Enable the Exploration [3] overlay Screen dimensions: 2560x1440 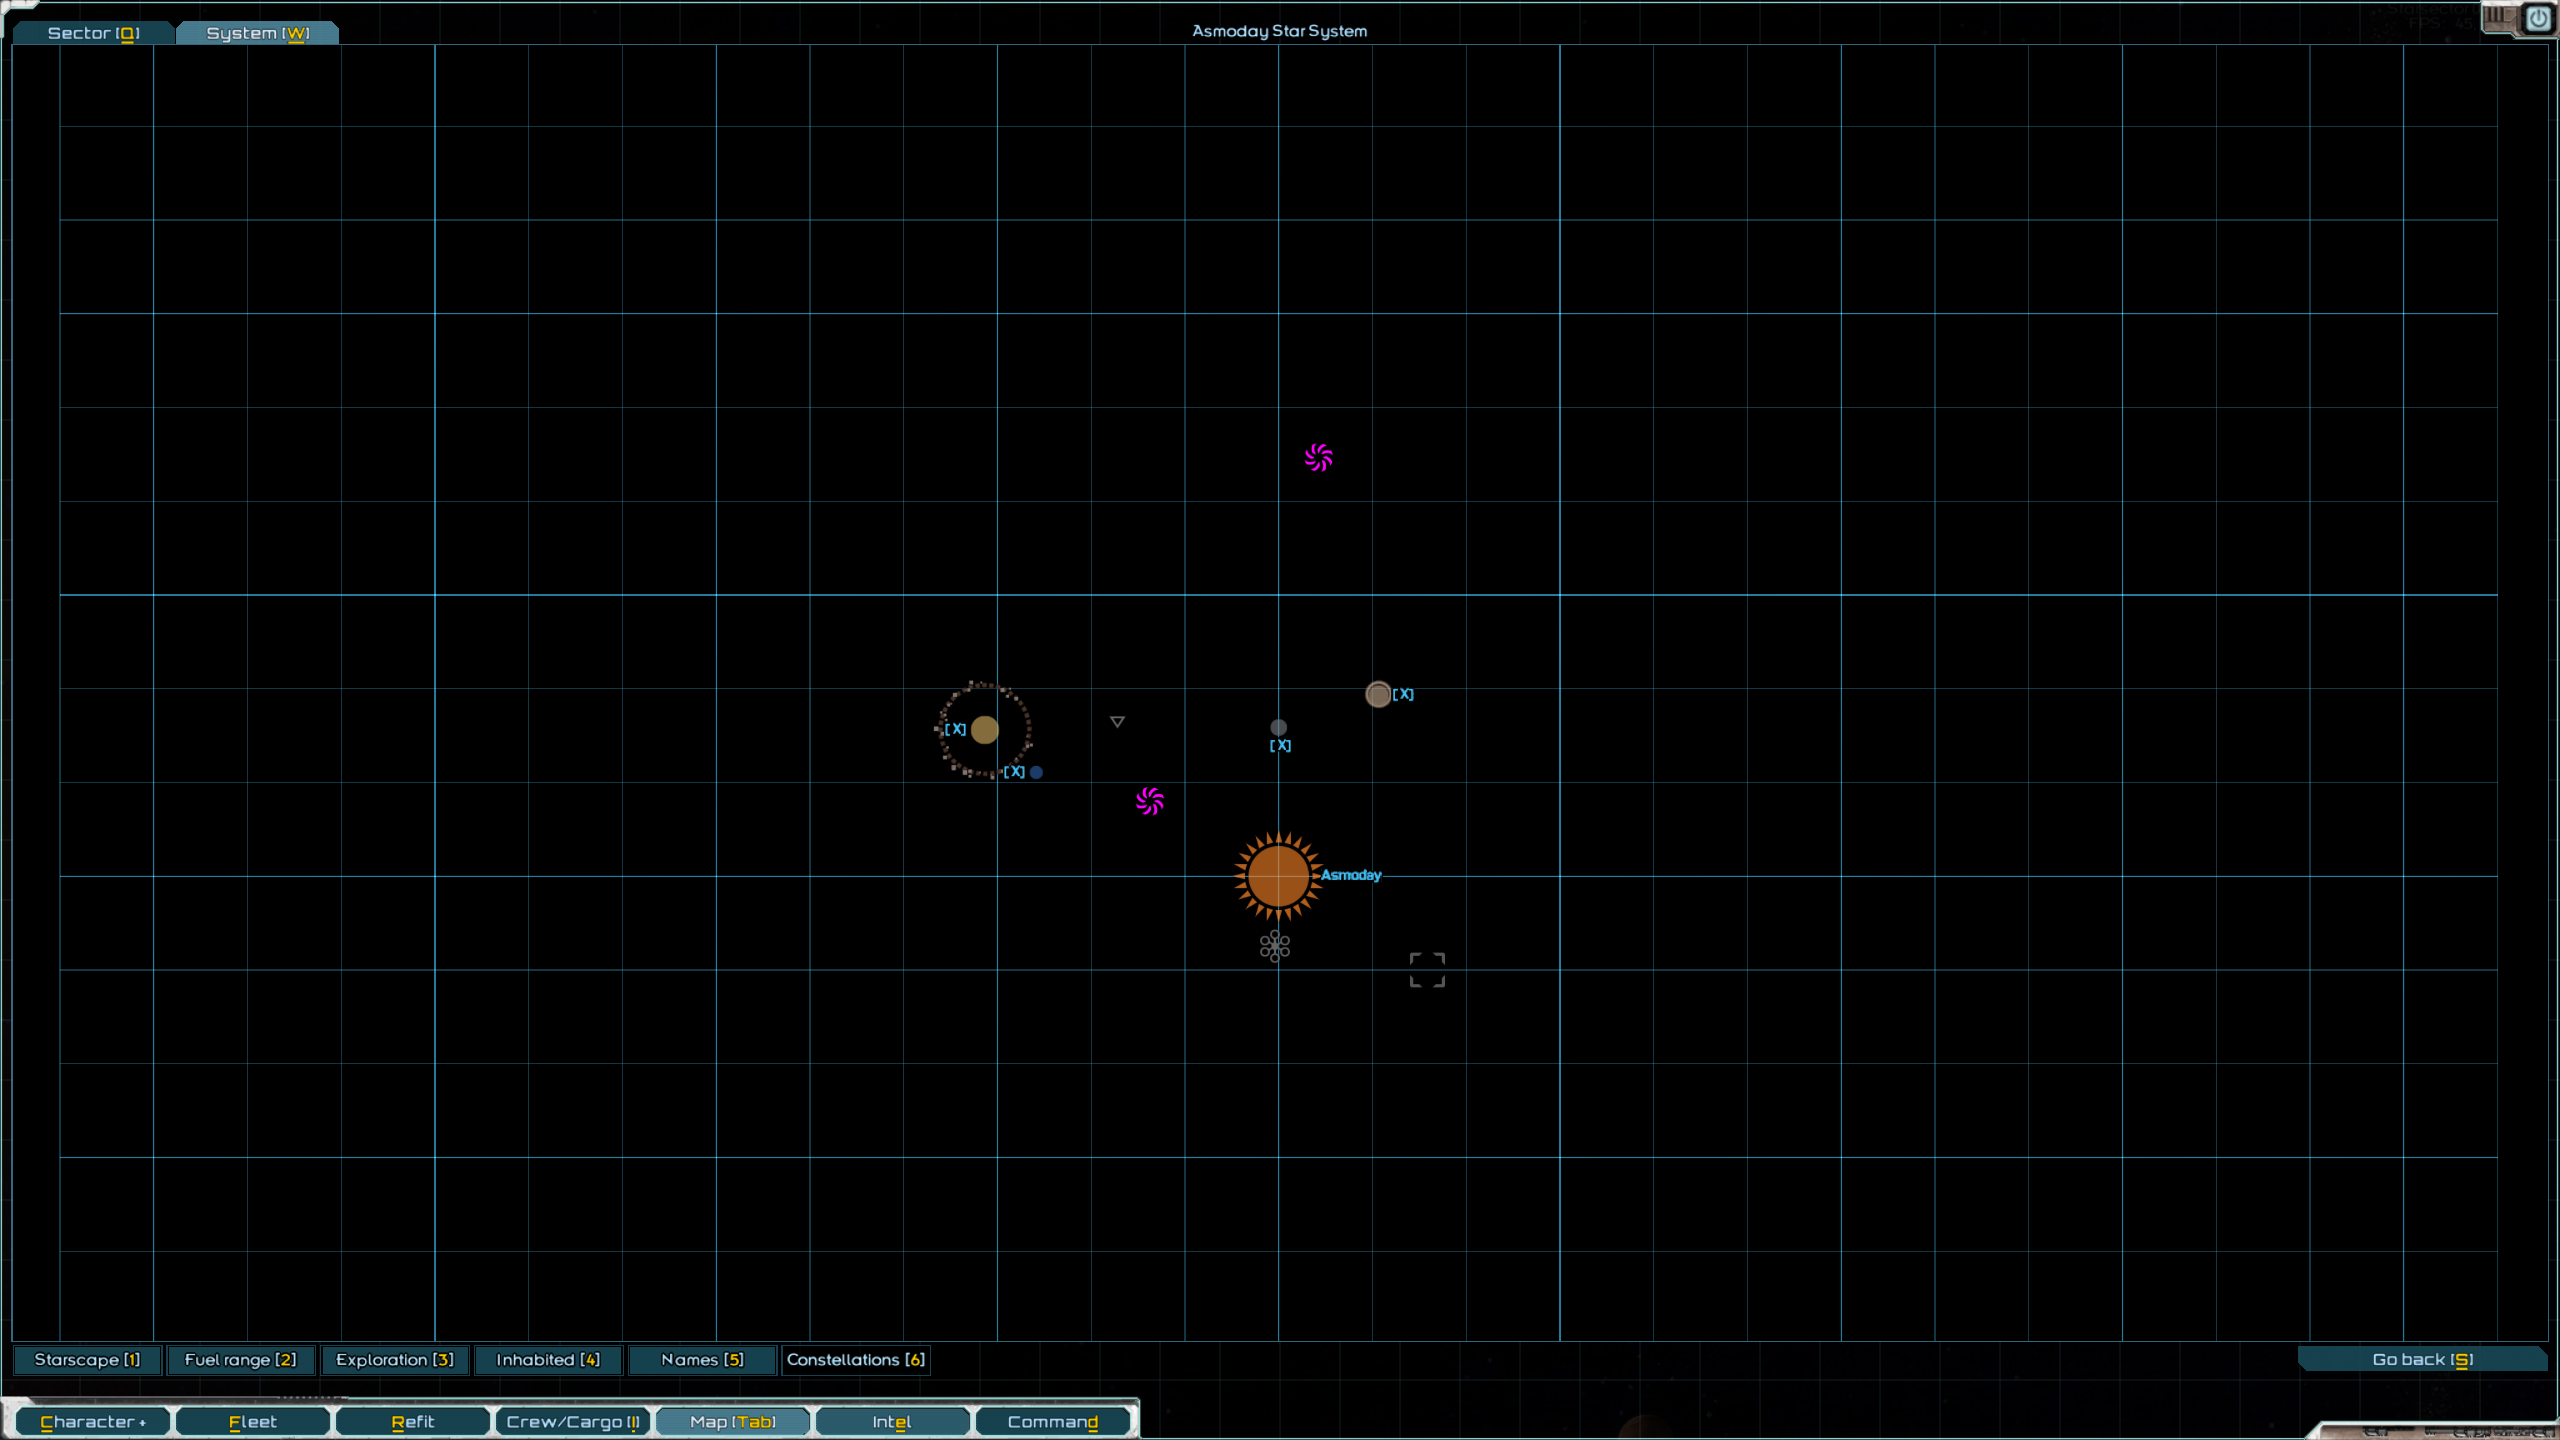tap(395, 1359)
